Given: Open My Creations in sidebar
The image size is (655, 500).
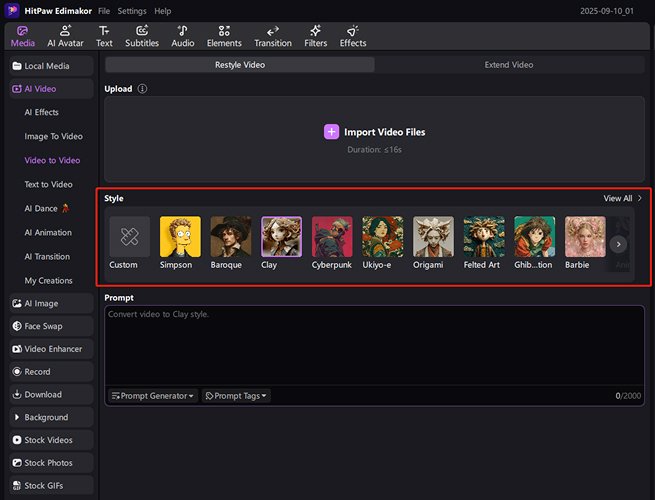Looking at the screenshot, I should coord(48,281).
